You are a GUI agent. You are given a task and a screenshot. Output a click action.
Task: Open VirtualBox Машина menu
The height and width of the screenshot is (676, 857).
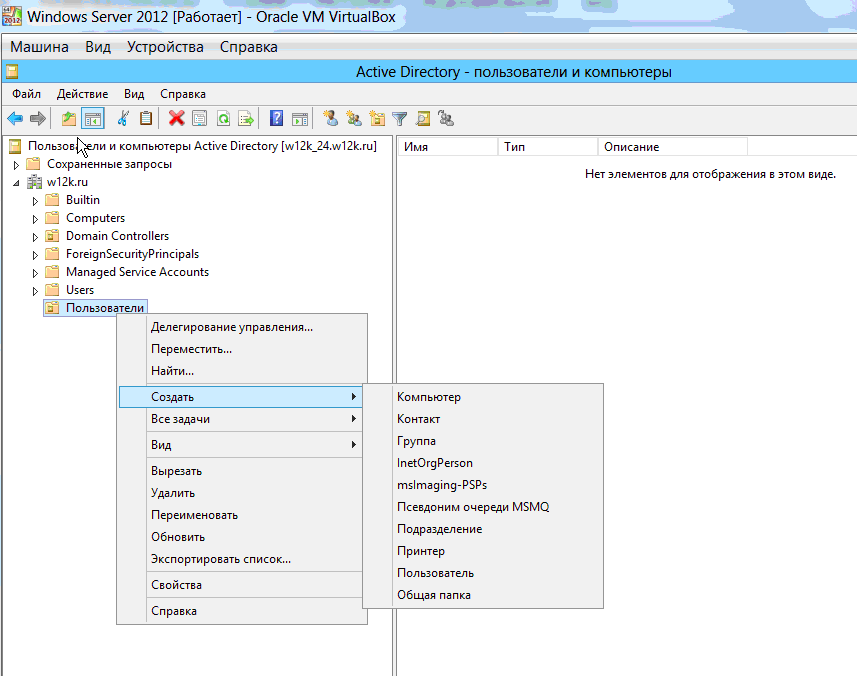pos(39,46)
